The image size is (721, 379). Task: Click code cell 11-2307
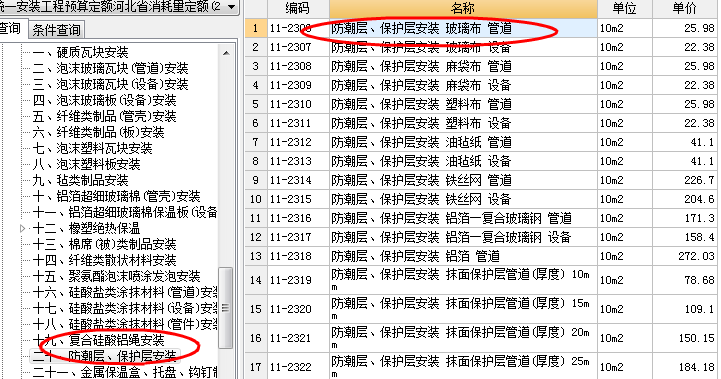[298, 47]
